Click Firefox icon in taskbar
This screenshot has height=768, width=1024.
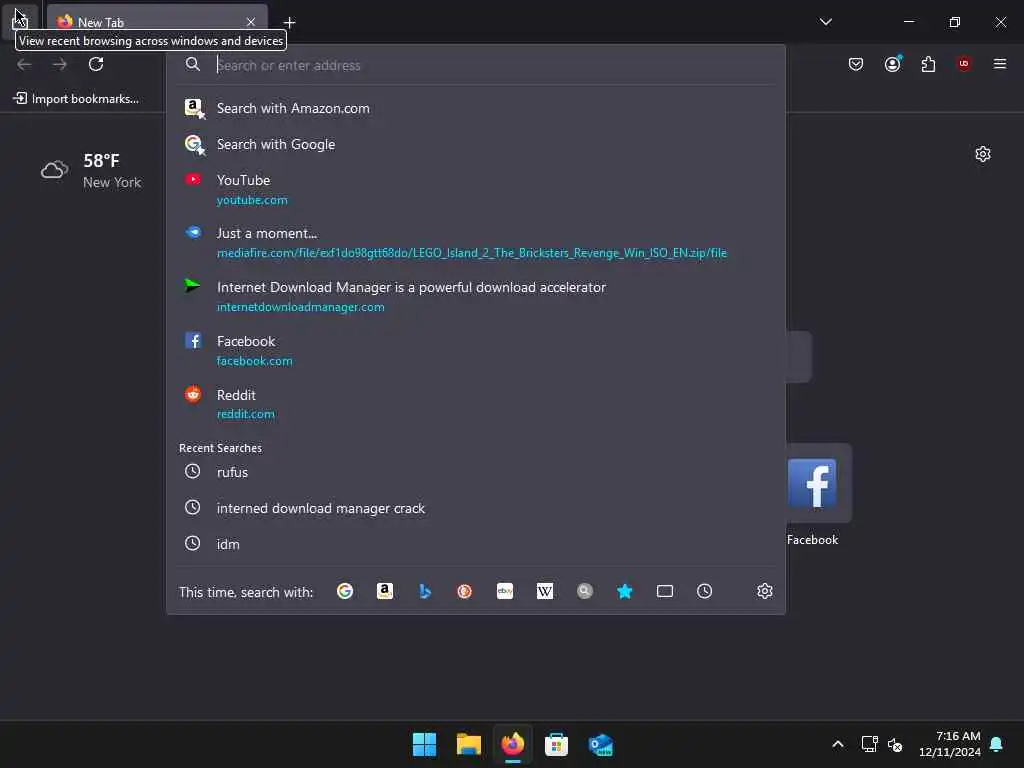[513, 744]
